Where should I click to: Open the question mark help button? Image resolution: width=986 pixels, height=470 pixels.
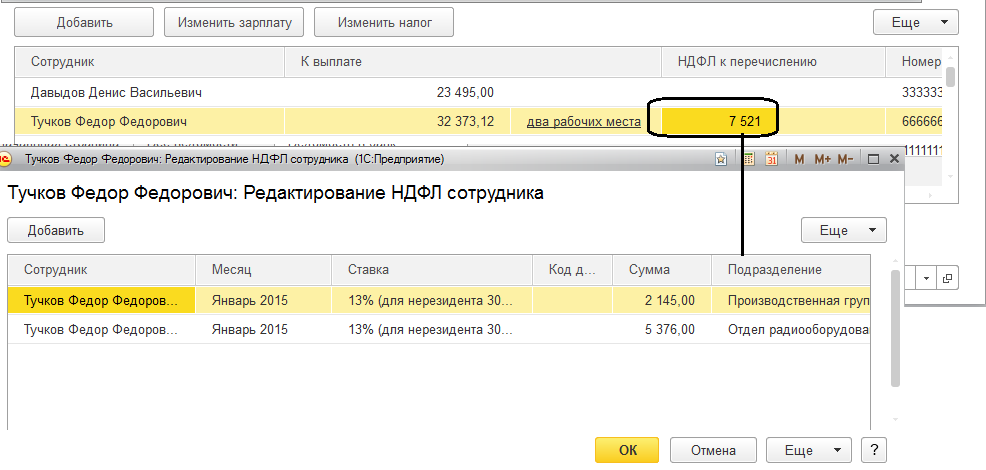pos(874,450)
